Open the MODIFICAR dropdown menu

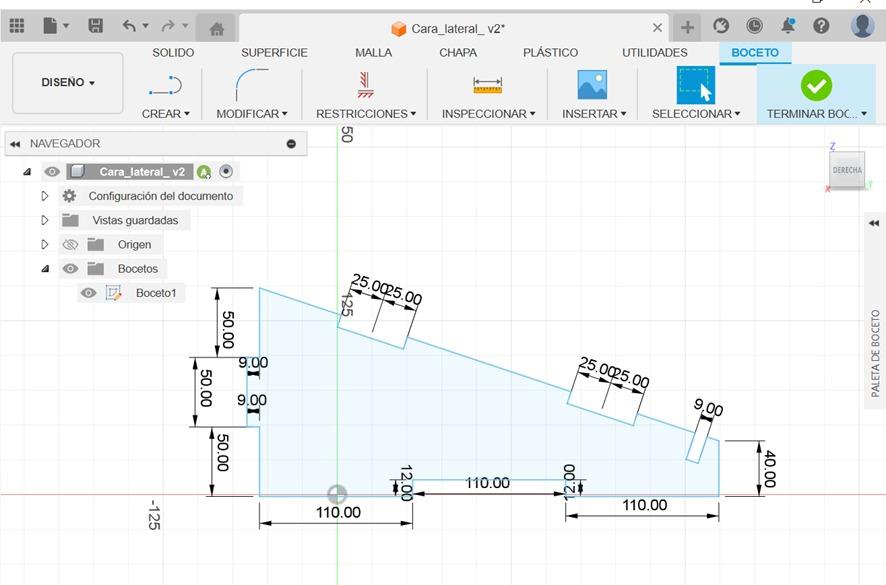pos(252,114)
